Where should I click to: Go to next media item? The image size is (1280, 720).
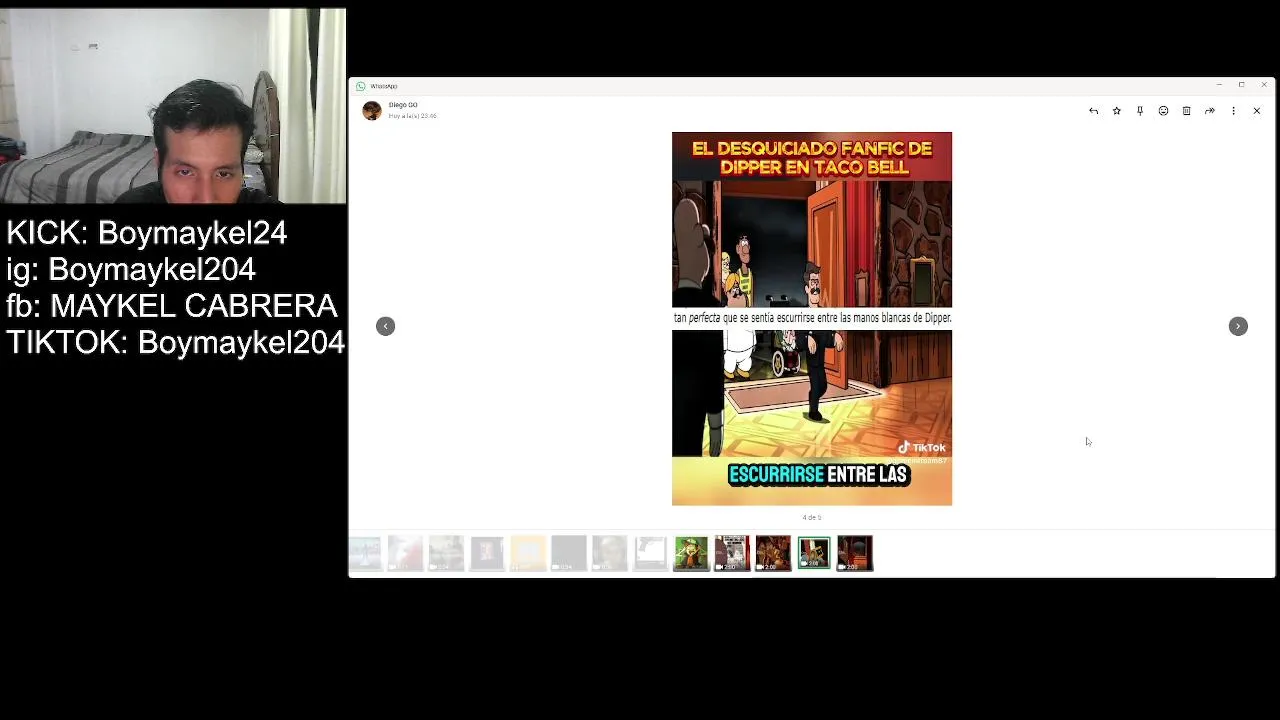tap(1238, 326)
